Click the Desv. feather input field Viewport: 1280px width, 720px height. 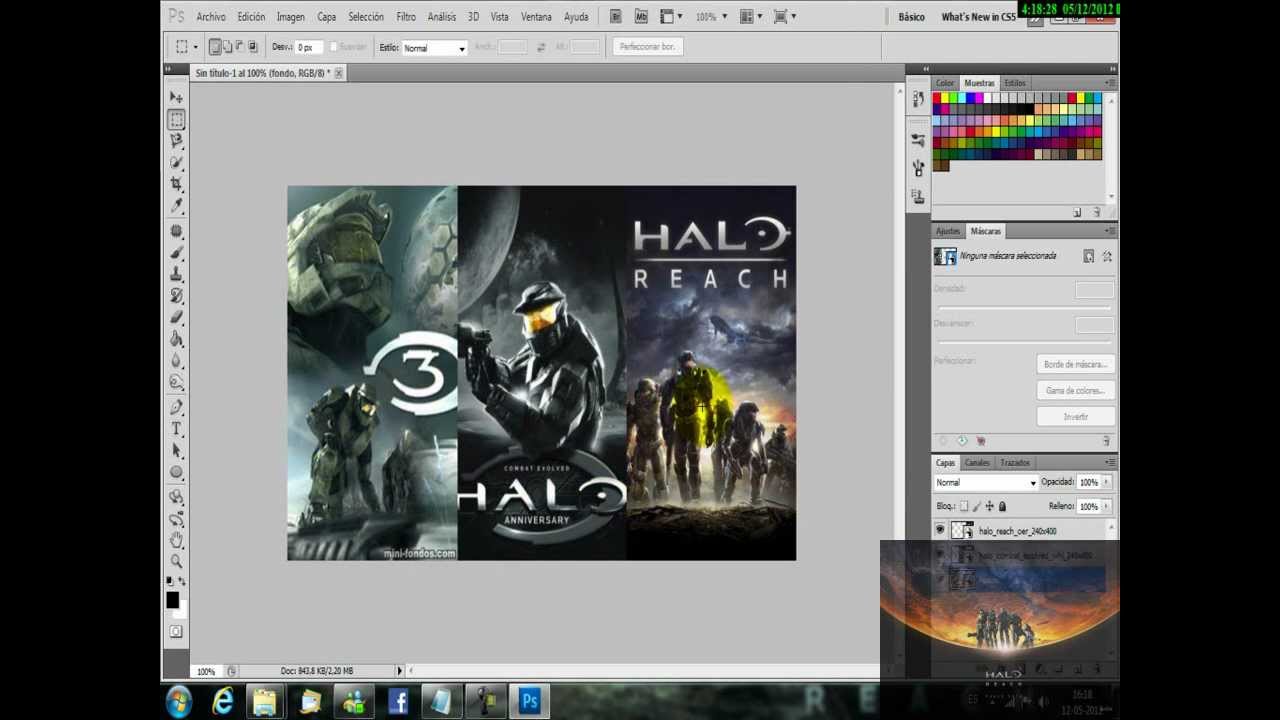(x=307, y=48)
